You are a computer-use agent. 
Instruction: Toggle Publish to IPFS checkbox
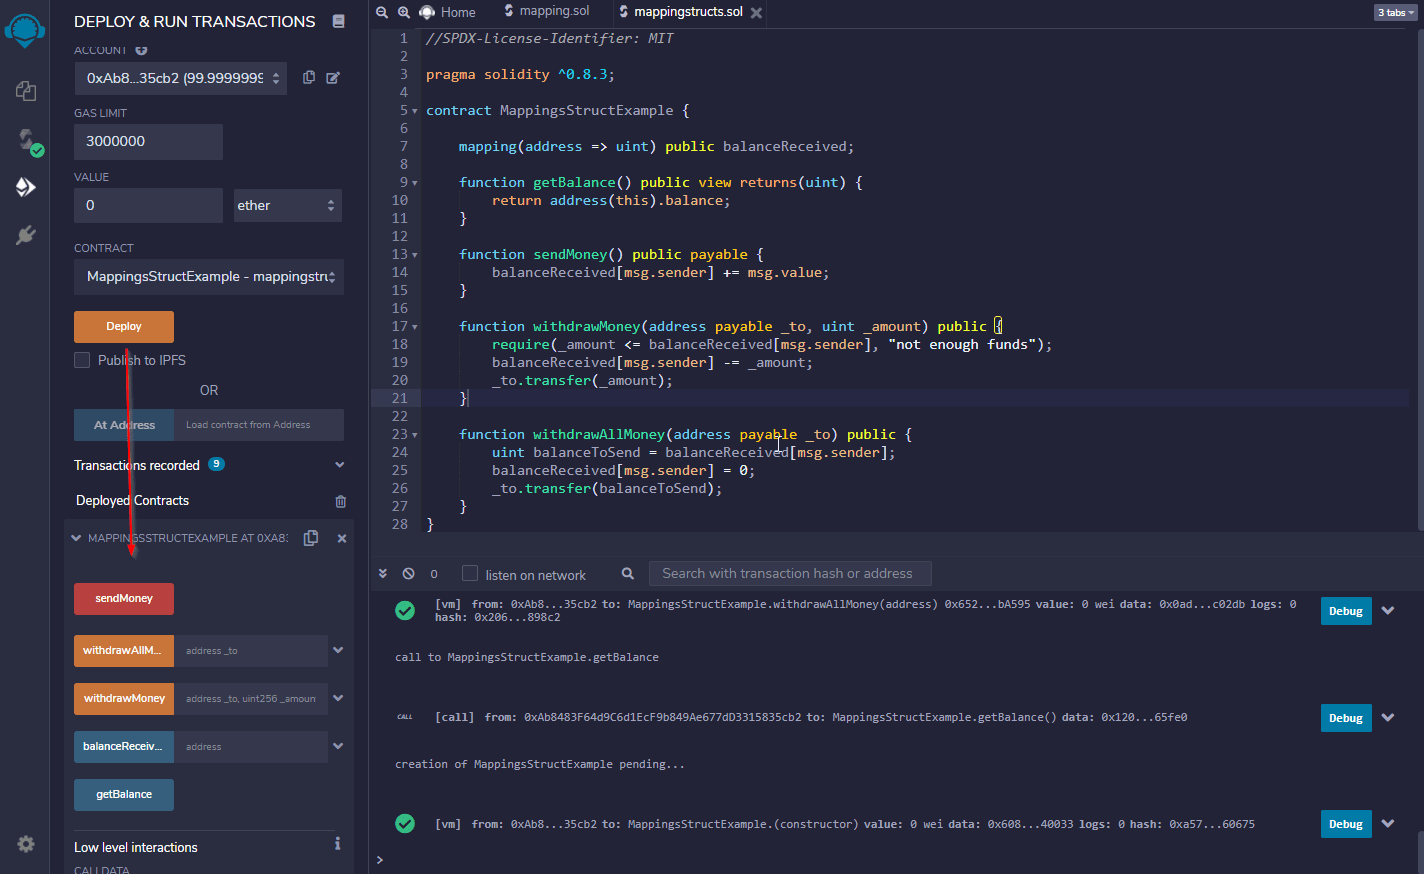tap(82, 360)
